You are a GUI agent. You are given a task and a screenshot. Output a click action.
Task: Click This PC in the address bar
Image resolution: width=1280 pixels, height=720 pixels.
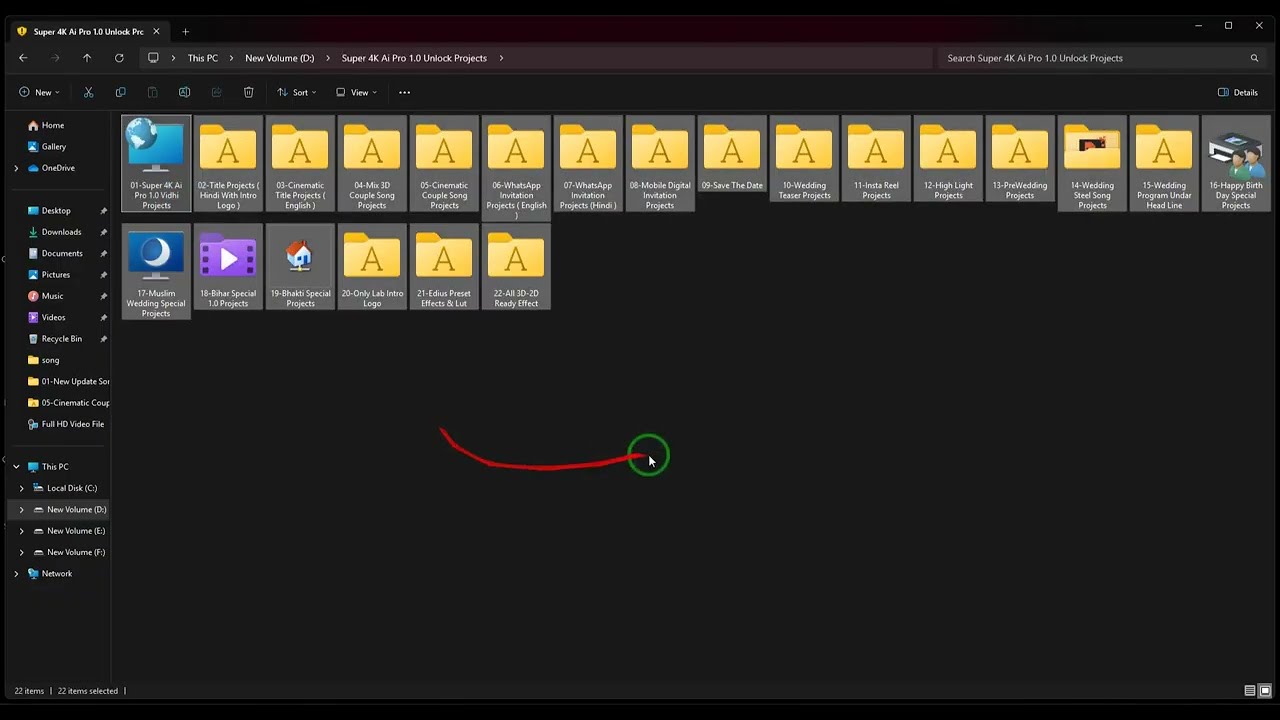[203, 58]
